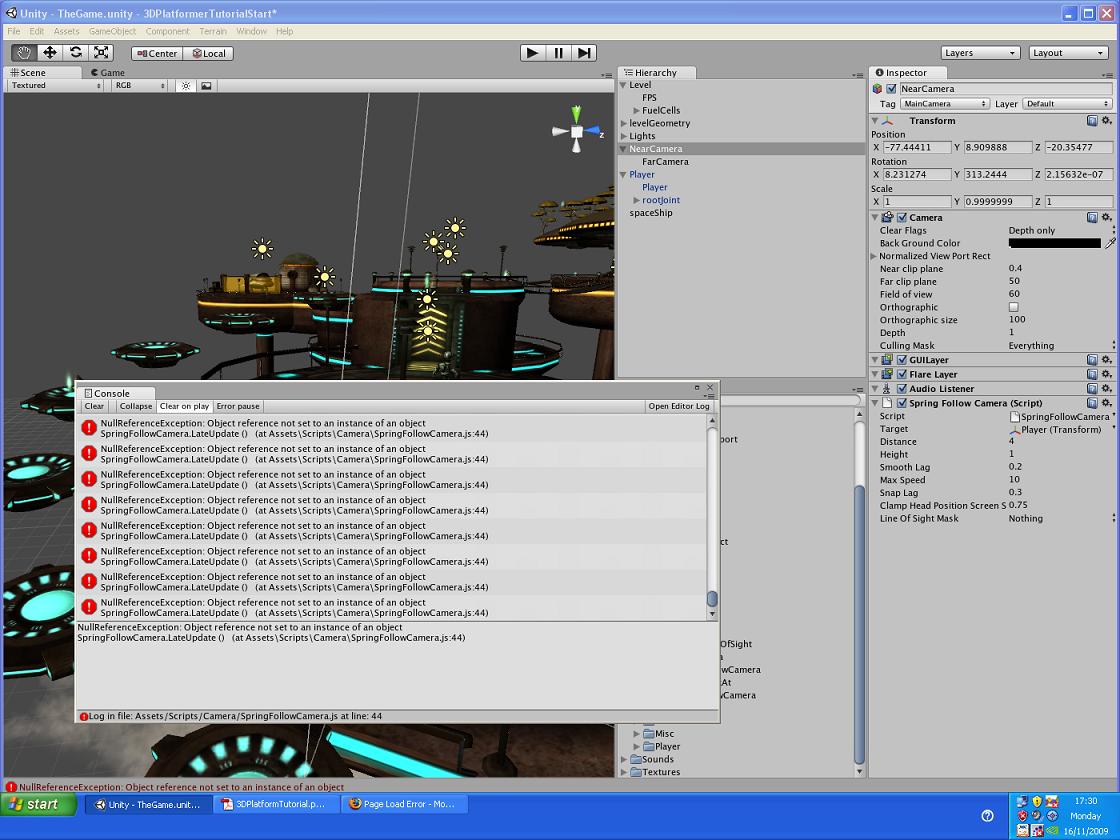The image size is (1120, 840).
Task: Expand the Player object in the Hierarchy
Action: coord(622,174)
